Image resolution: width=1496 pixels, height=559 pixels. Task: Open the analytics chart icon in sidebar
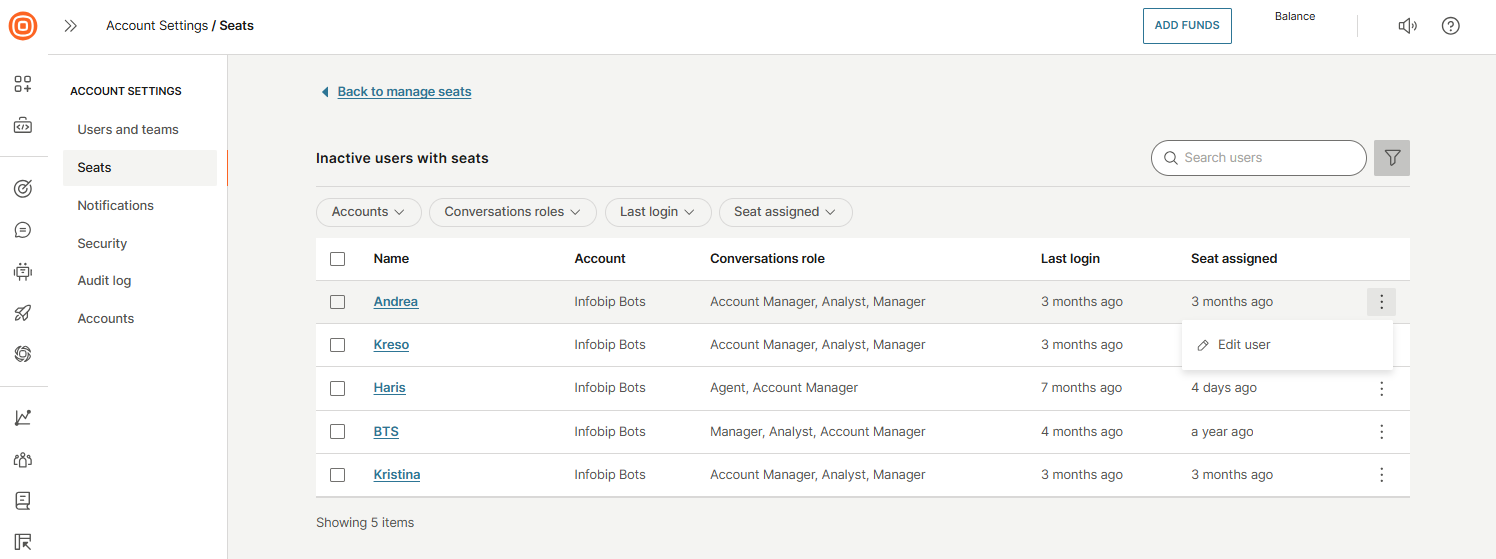[23, 418]
